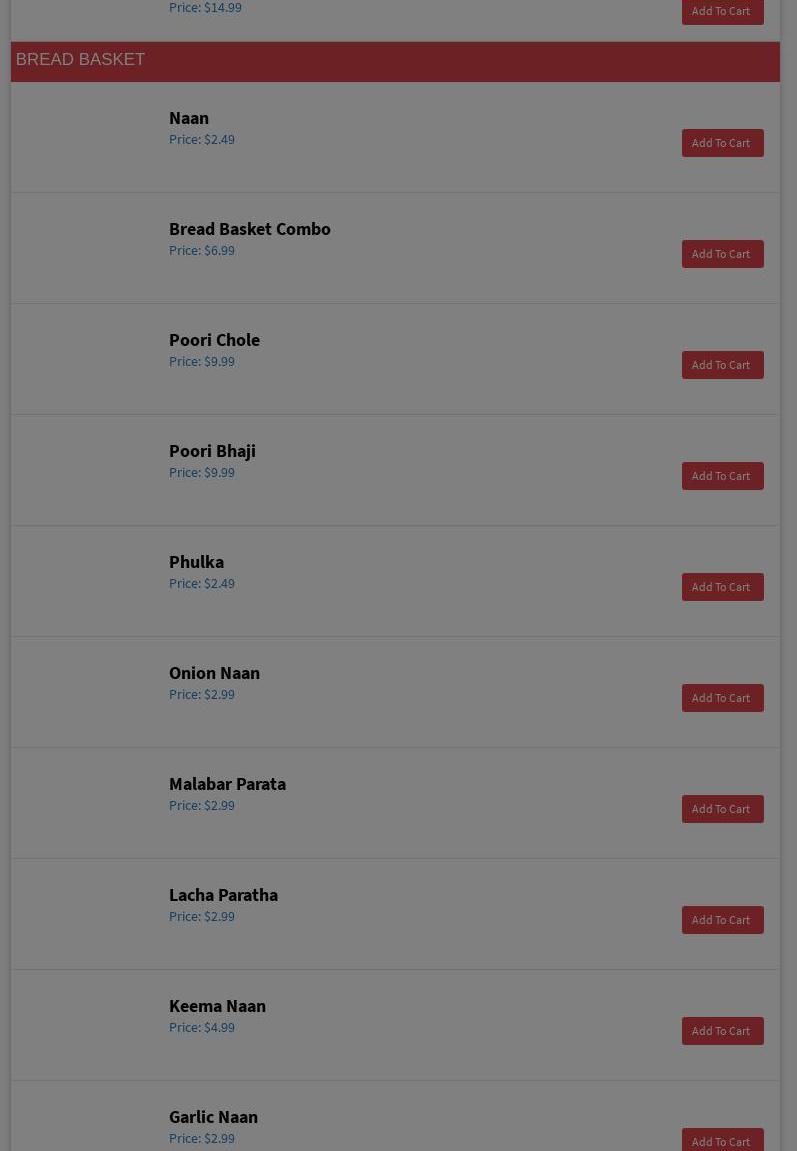
Task: Click the Poori Chole item title
Action: point(214,340)
